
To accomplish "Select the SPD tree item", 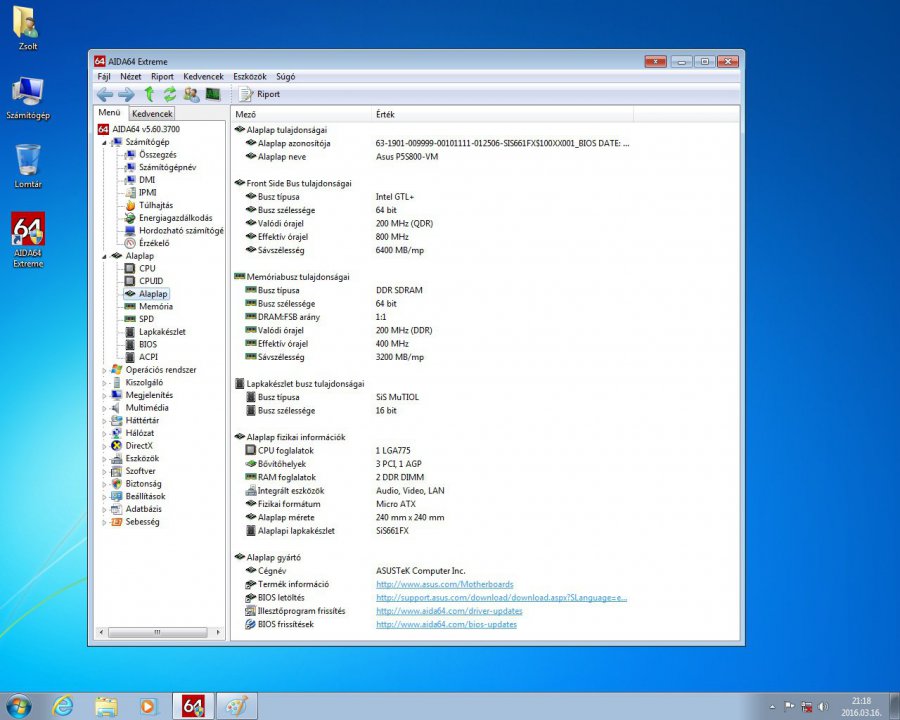I will tap(146, 319).
